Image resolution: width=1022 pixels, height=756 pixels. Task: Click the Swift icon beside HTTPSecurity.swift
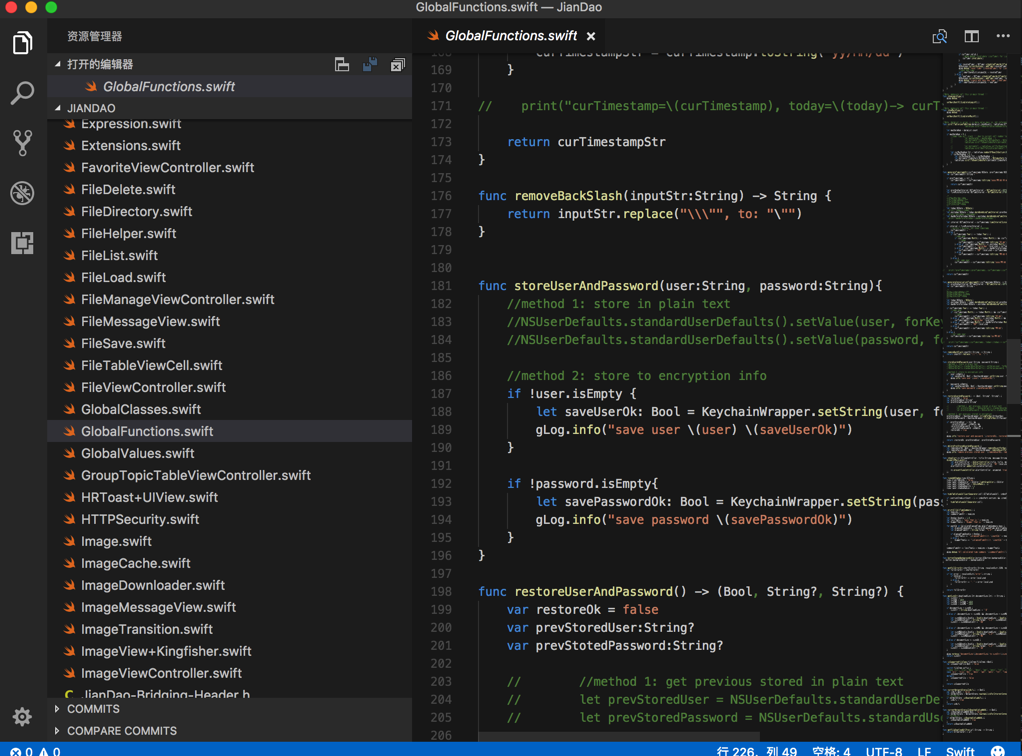70,519
